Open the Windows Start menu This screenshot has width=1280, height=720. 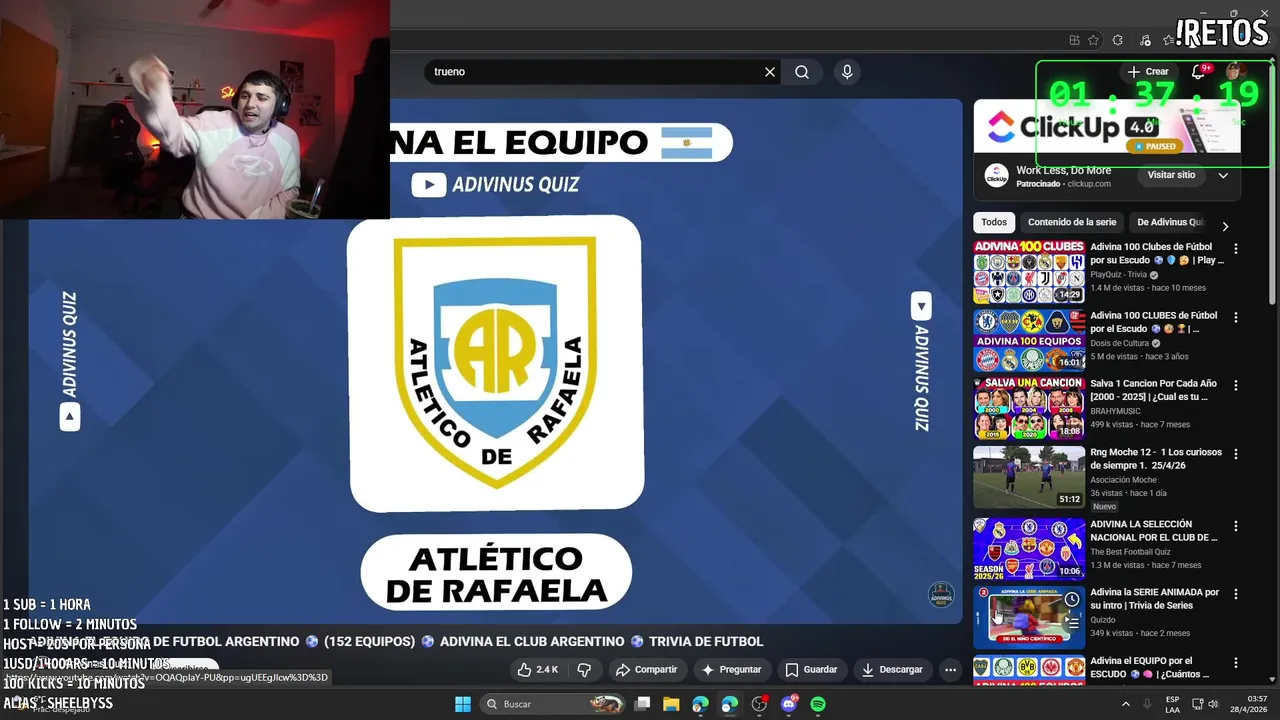(x=463, y=704)
